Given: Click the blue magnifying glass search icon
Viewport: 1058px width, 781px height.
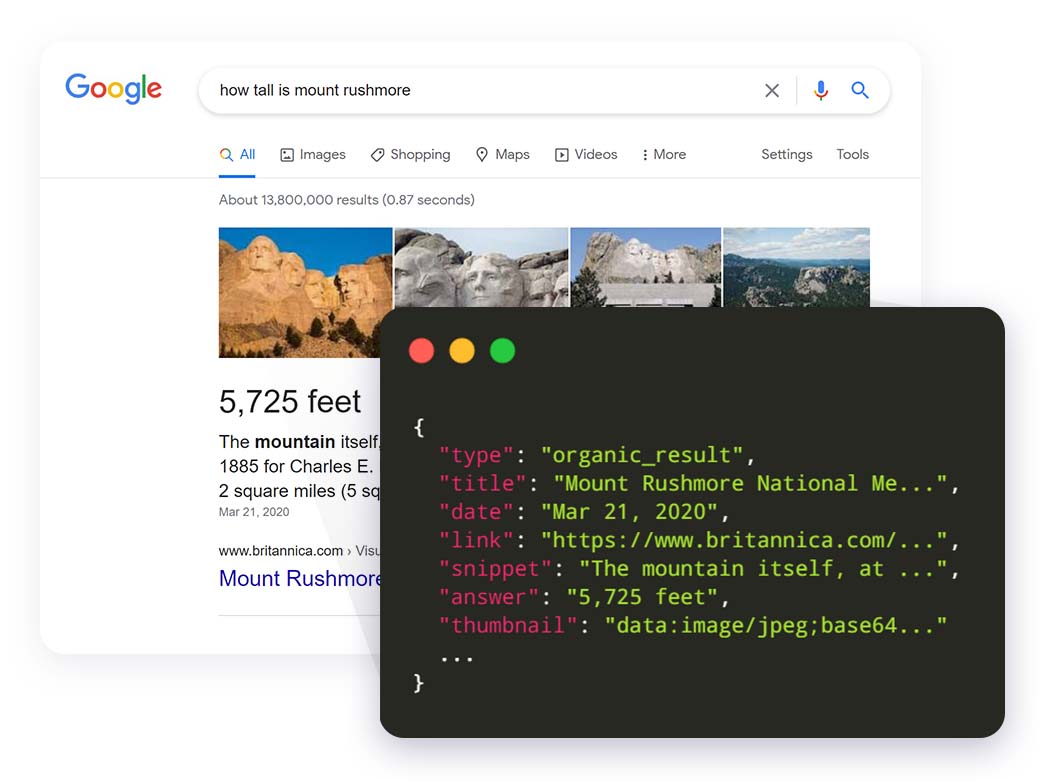Looking at the screenshot, I should [860, 90].
